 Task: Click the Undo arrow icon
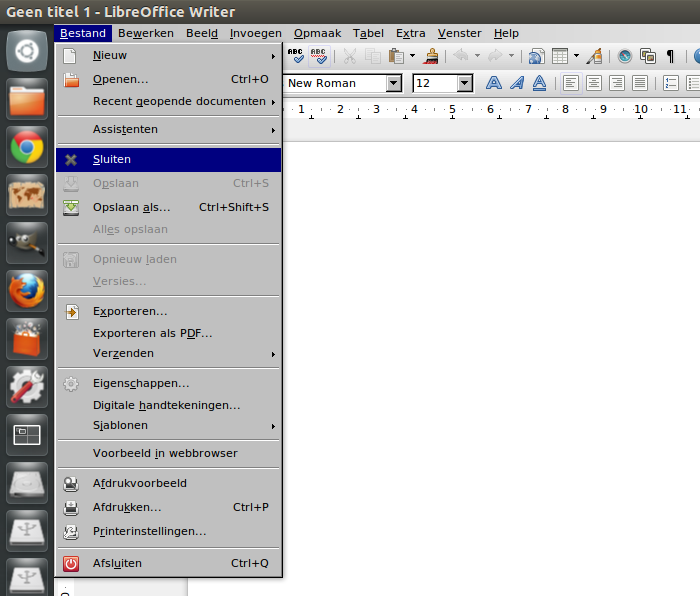[x=461, y=56]
